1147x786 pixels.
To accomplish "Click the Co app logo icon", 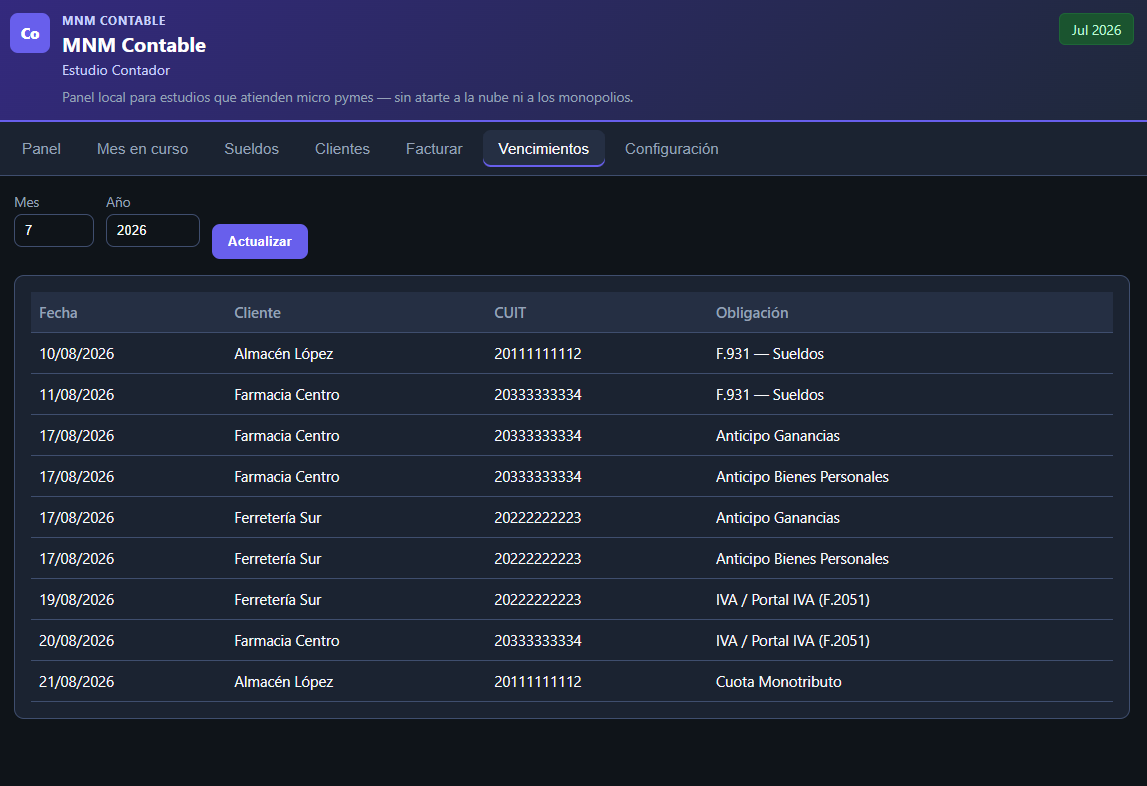I will (x=30, y=33).
